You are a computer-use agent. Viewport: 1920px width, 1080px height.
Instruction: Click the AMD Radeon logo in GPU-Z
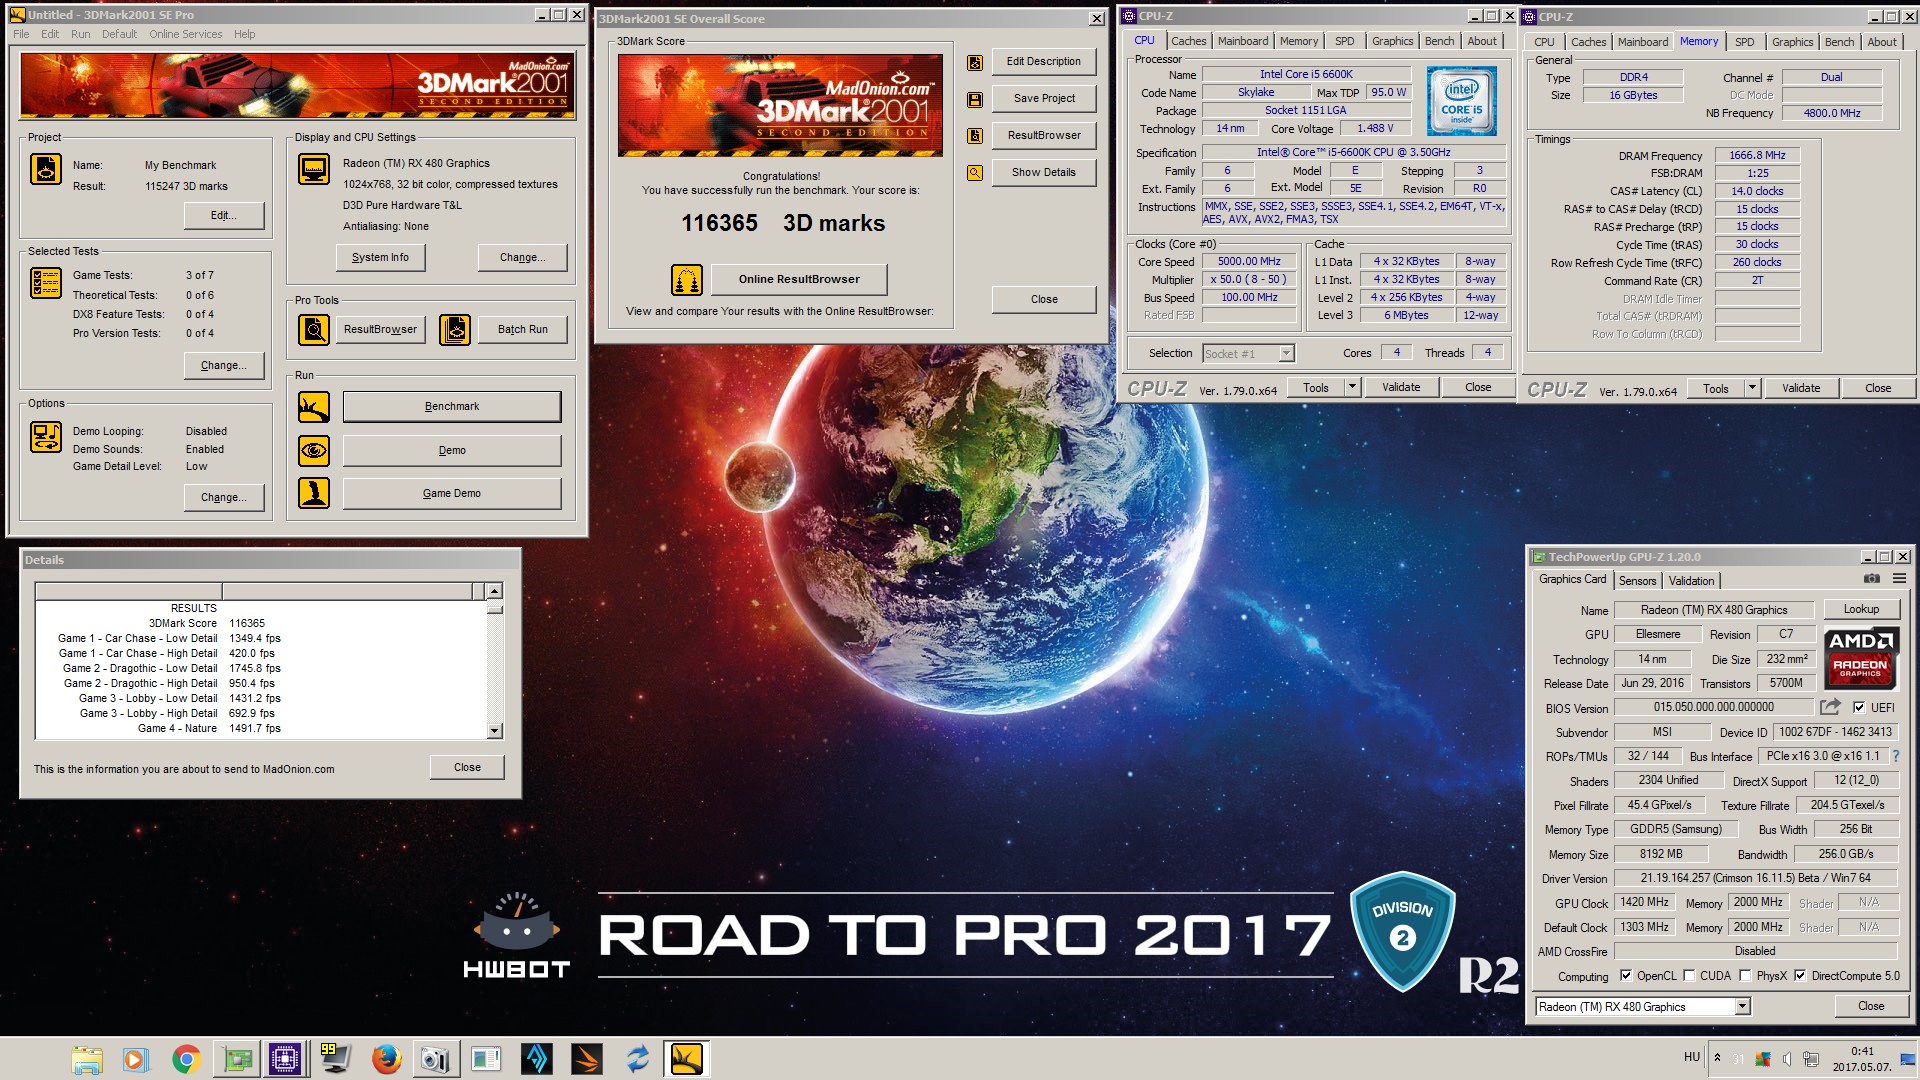(x=1860, y=658)
